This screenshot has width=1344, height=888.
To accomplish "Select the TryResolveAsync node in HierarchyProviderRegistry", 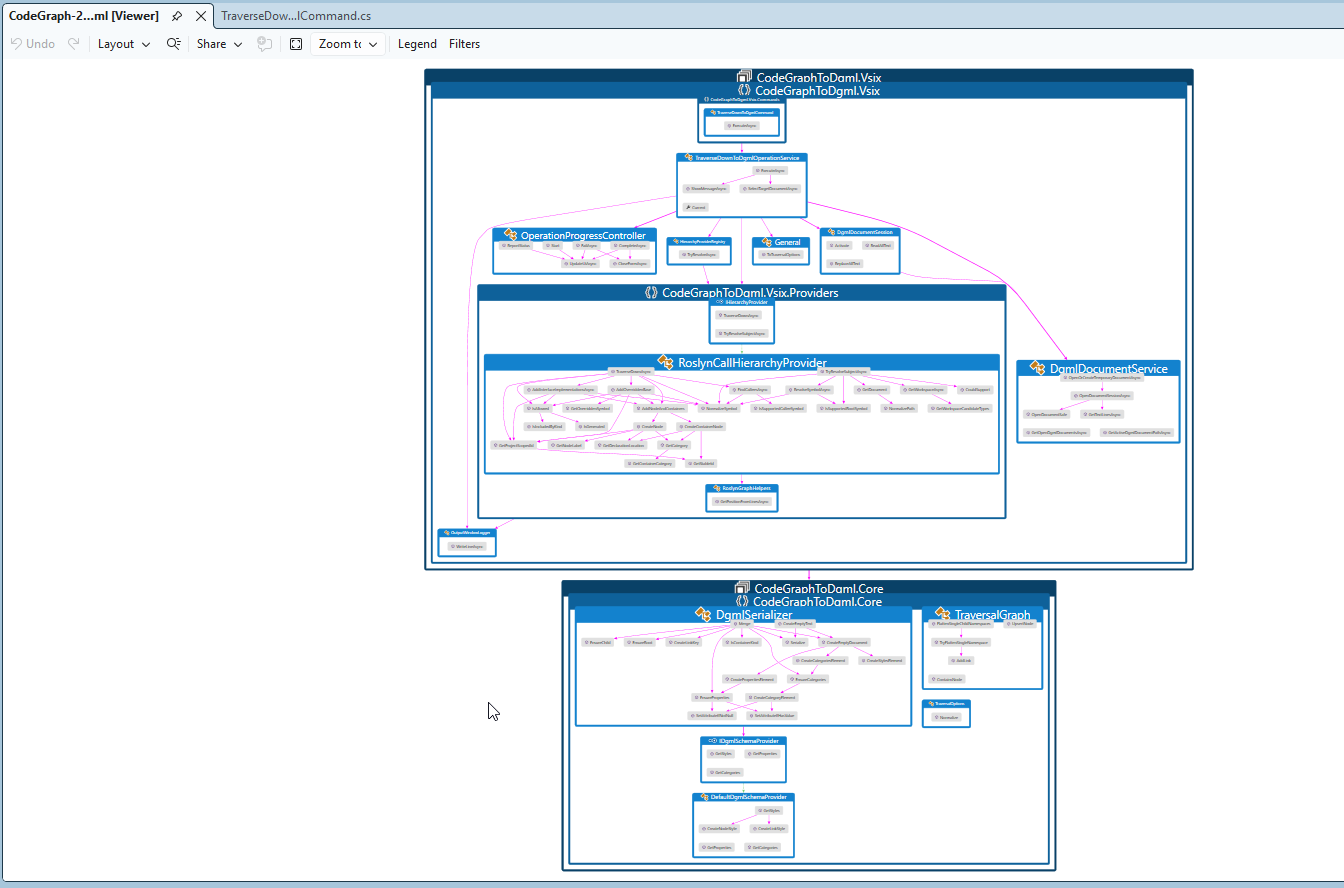I will tap(700, 255).
